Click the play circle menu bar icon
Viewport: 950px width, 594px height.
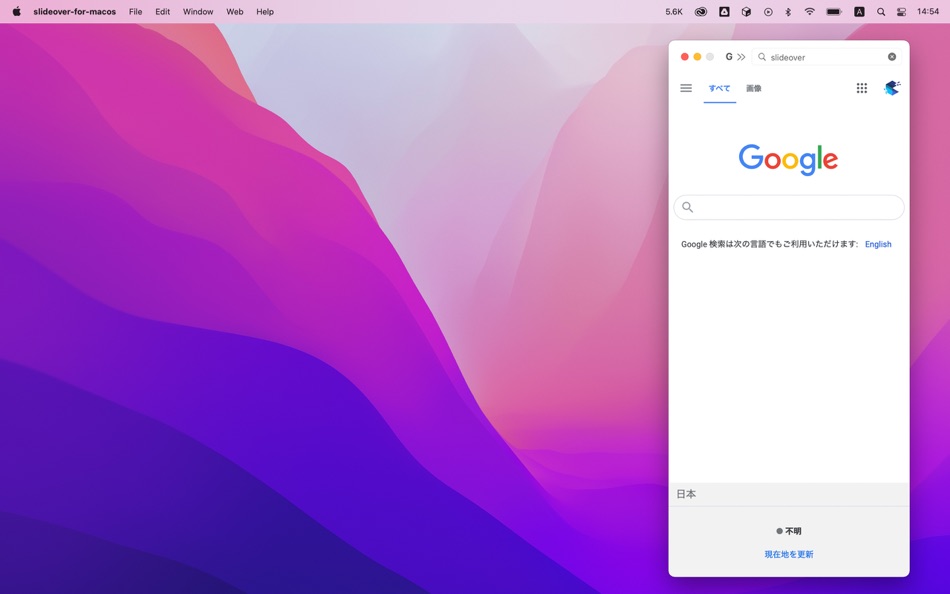(768, 12)
